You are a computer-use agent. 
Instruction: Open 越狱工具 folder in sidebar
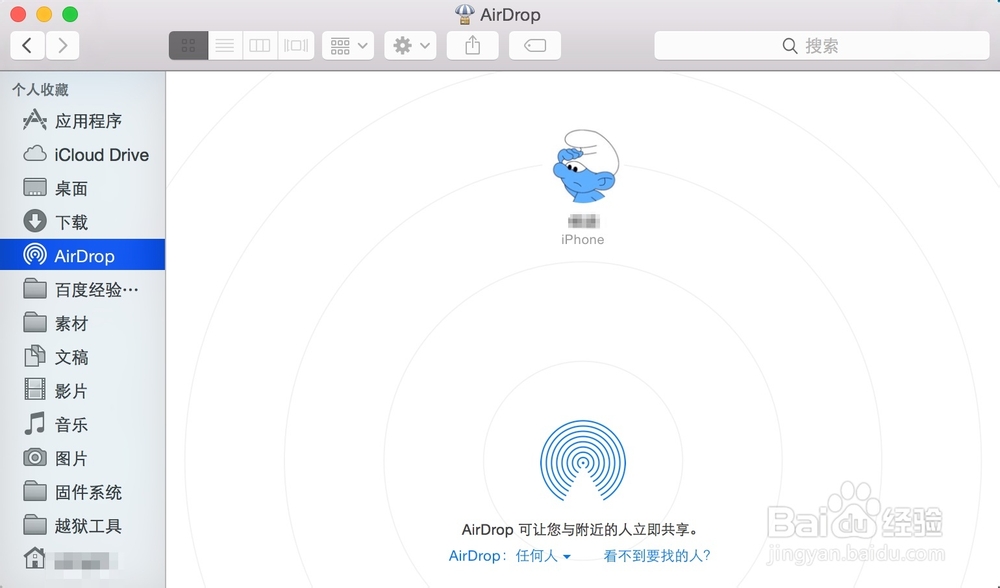tap(82, 526)
